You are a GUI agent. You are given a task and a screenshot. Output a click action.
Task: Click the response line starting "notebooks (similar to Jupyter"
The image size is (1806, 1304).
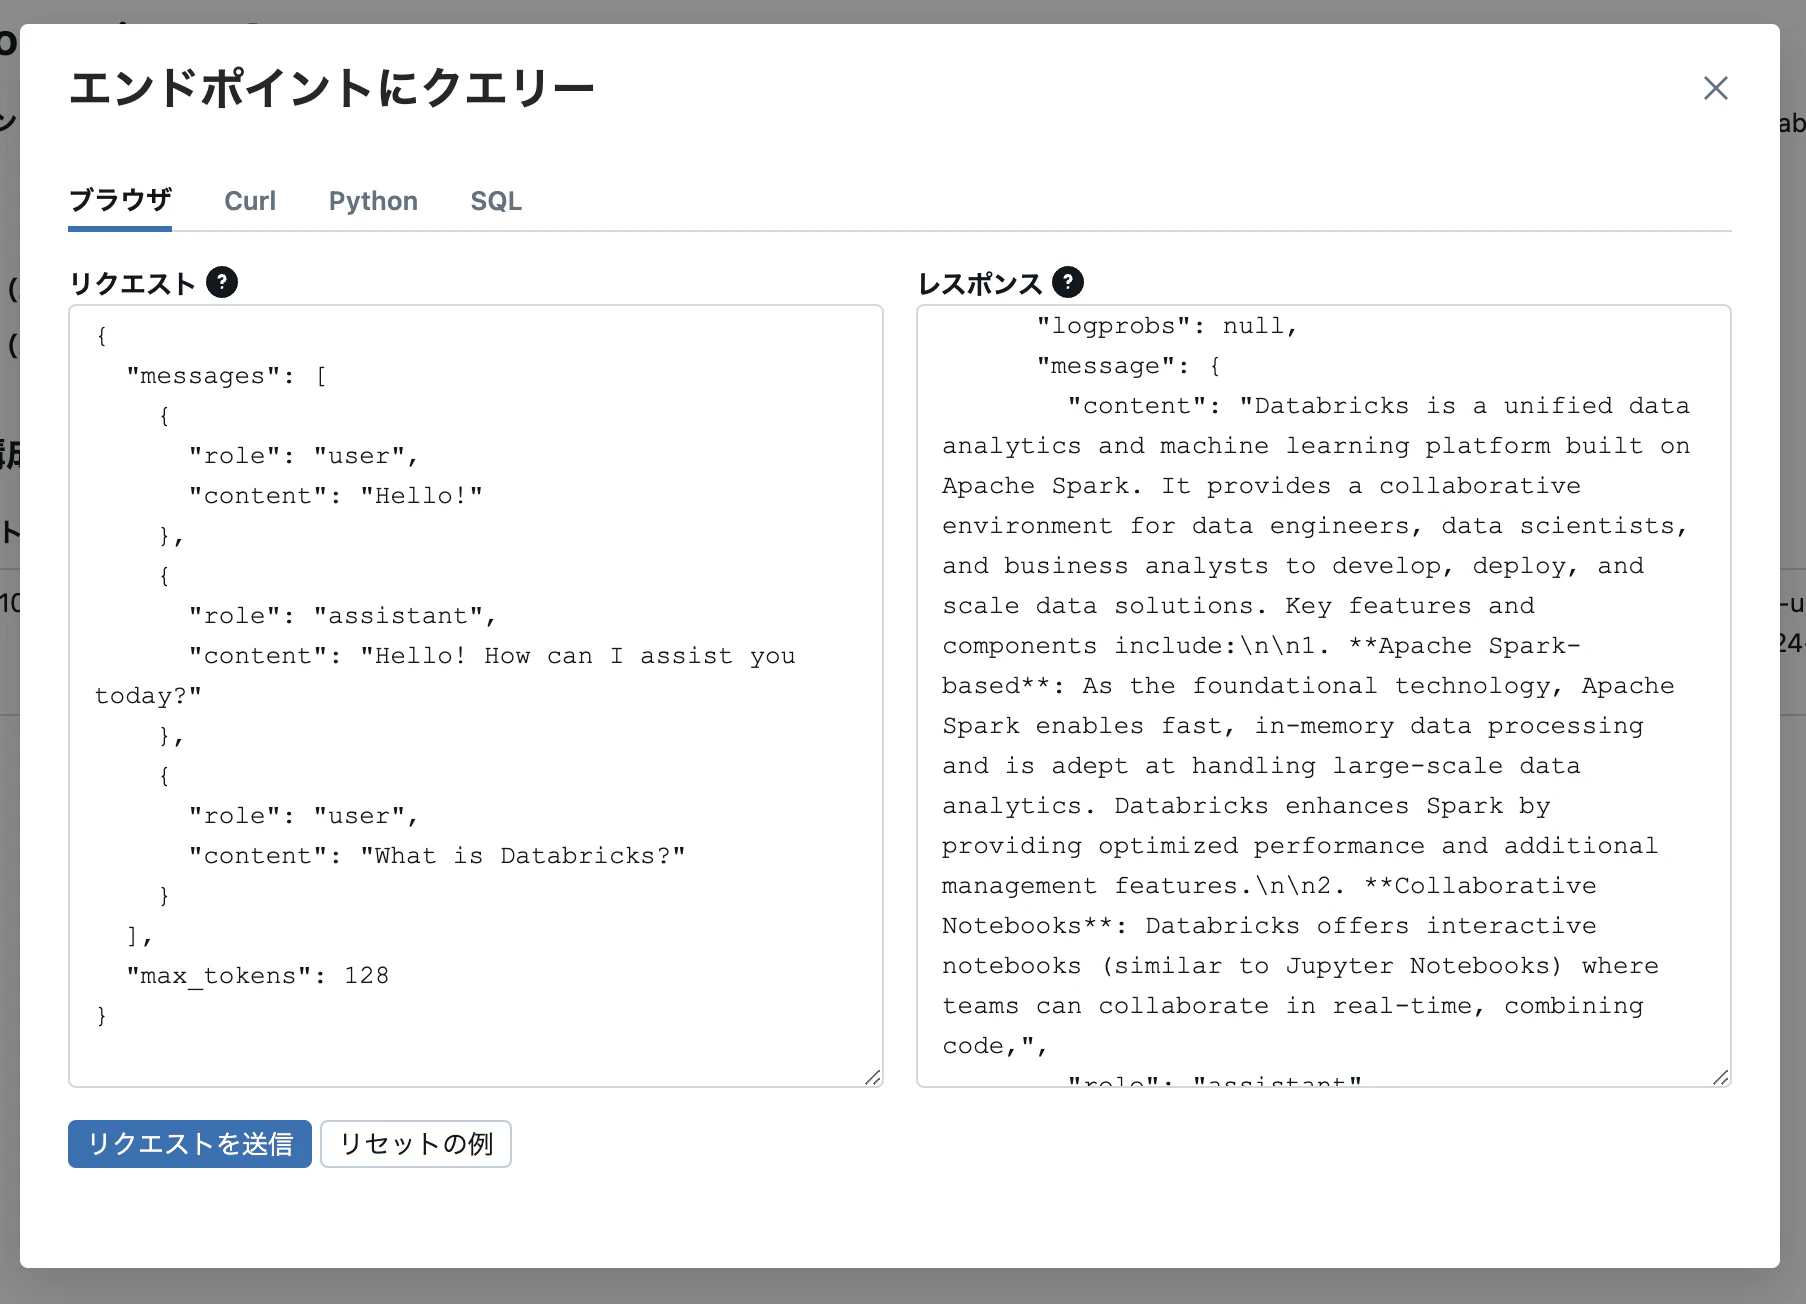[1300, 965]
